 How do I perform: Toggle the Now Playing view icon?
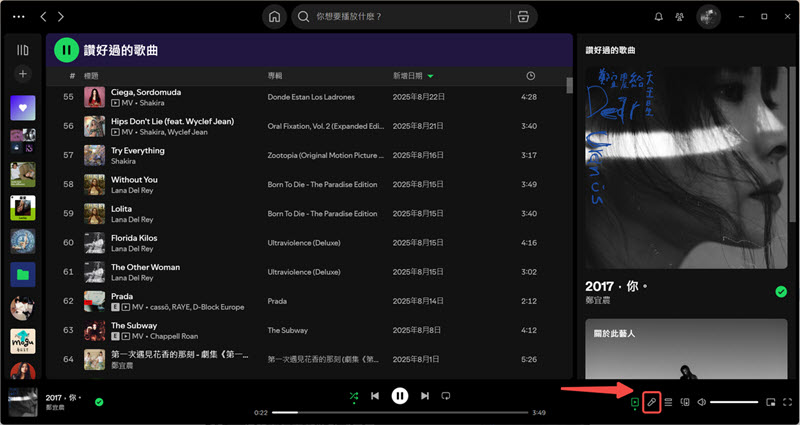coord(635,402)
